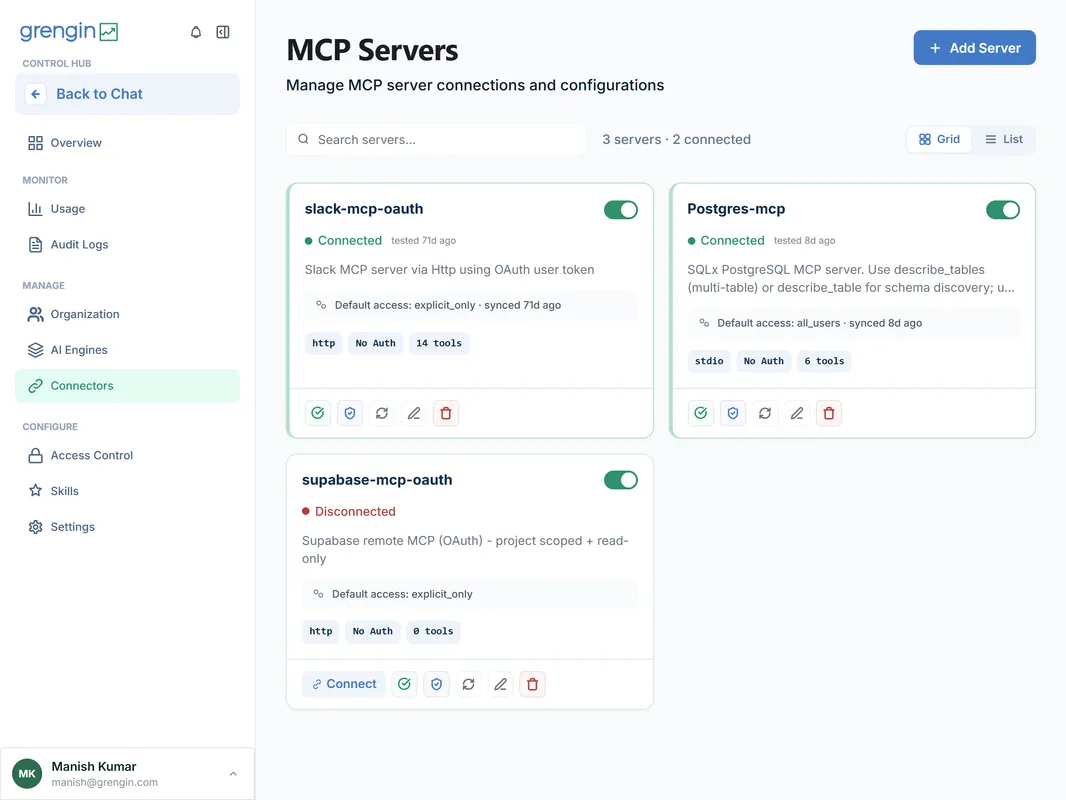Click slack-mcp-oauth 'http' tag

tap(324, 343)
